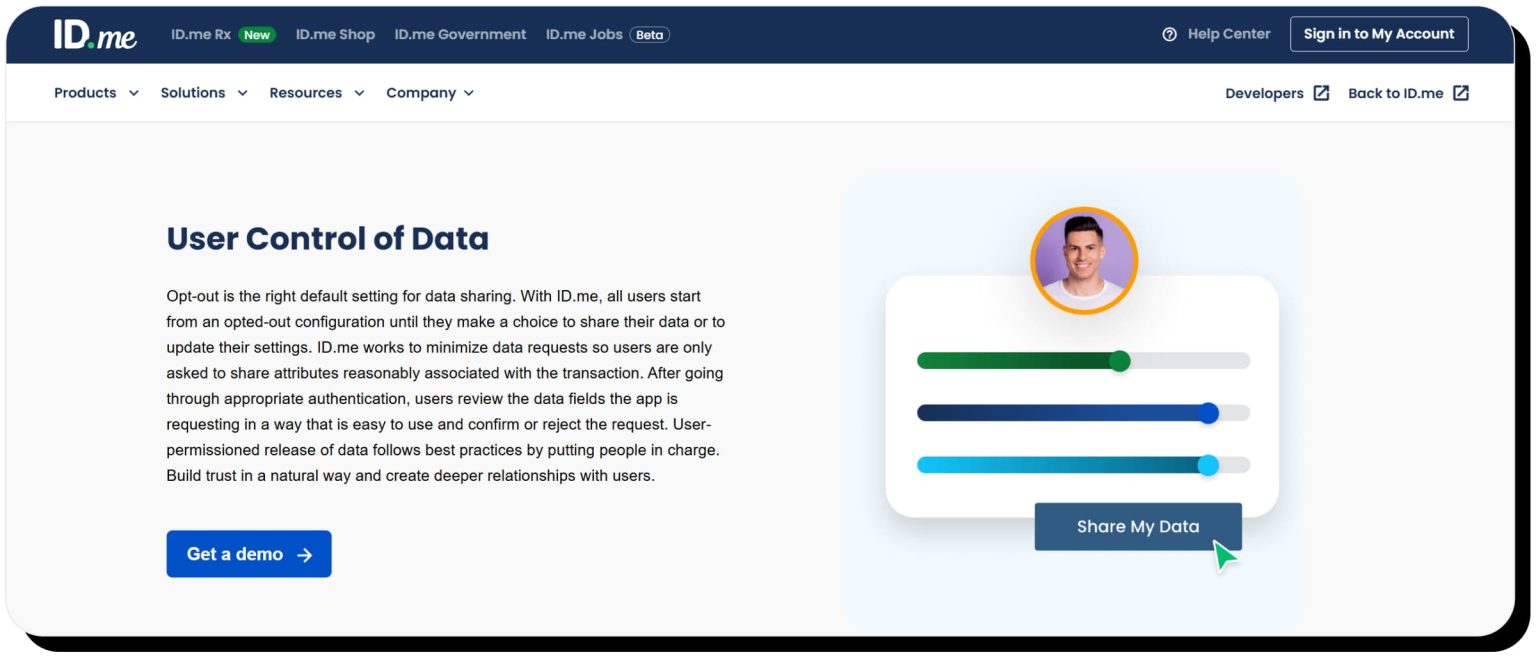Toggle the light blue slider handle
1536x657 pixels.
(x=1210, y=464)
